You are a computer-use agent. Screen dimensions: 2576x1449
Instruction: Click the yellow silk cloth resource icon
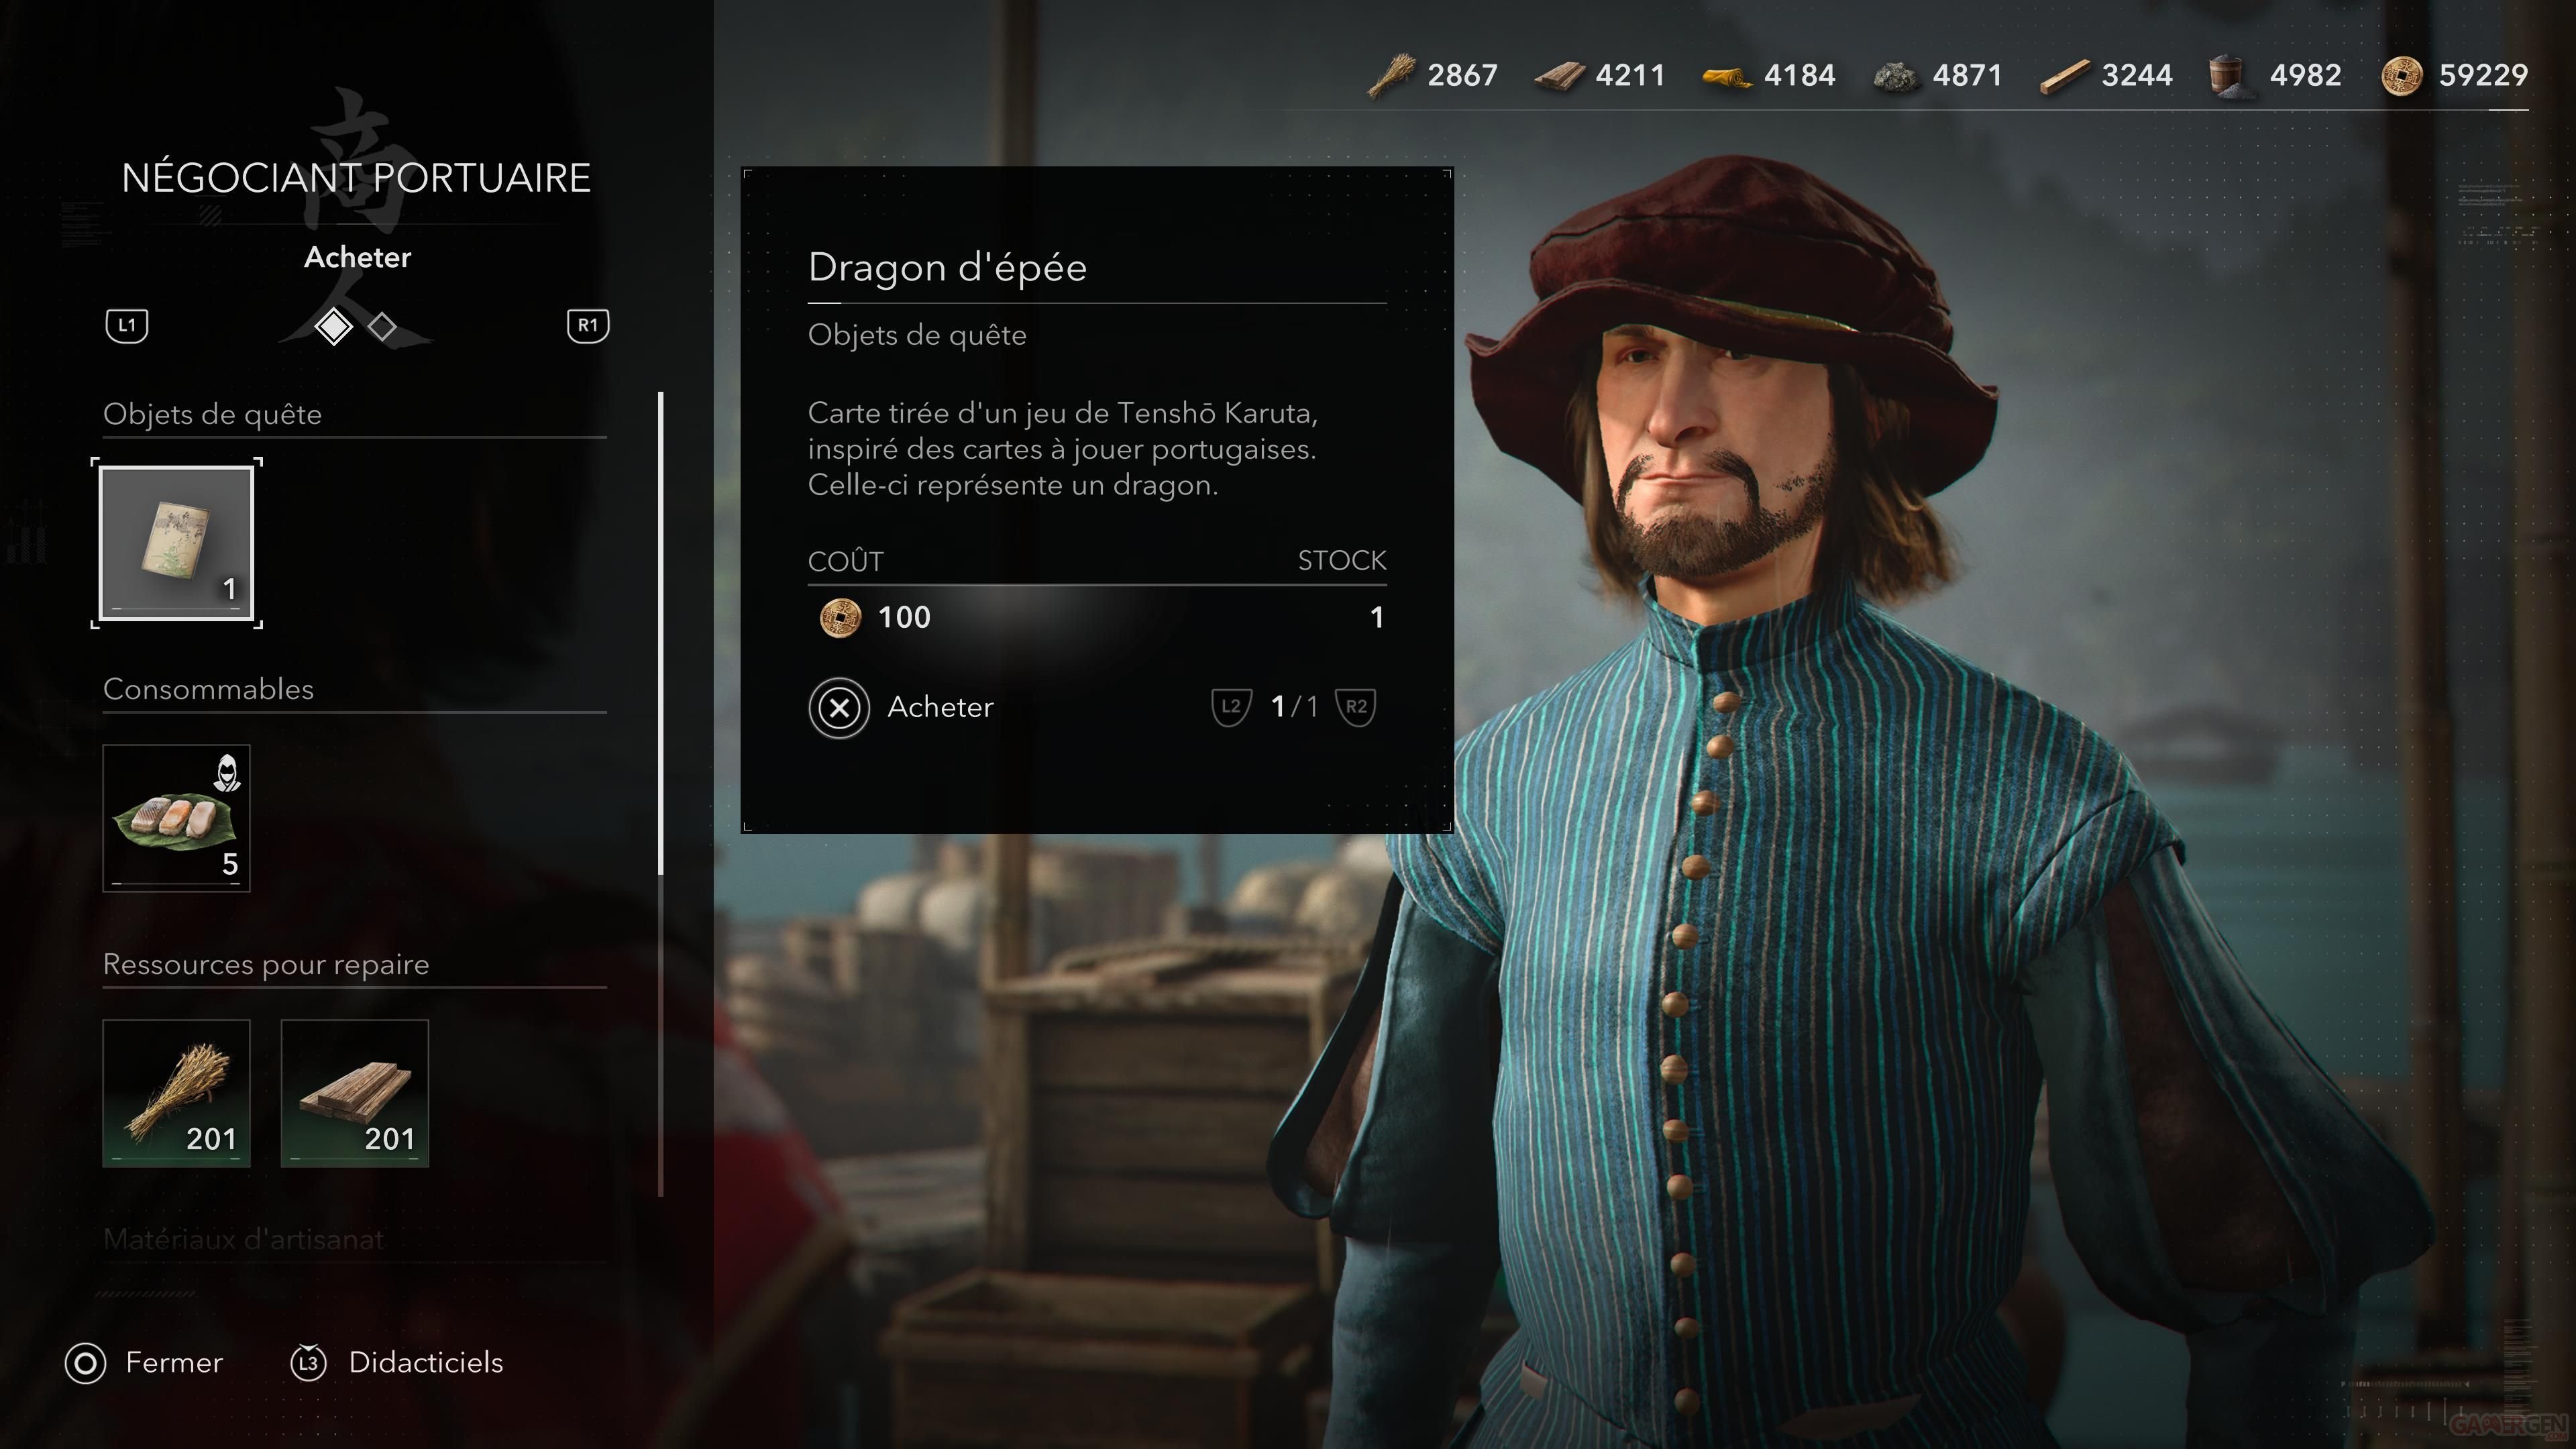pyautogui.click(x=1727, y=76)
